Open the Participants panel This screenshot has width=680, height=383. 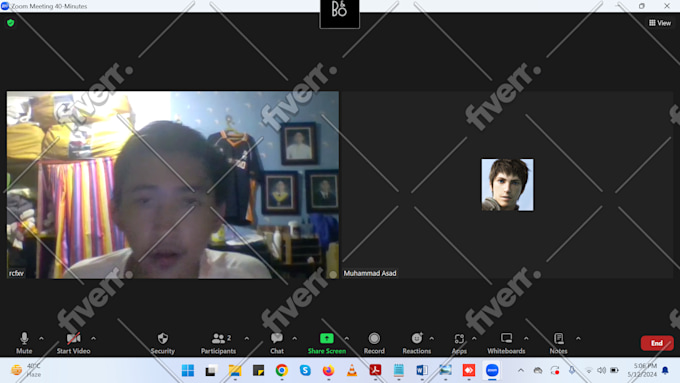tap(219, 343)
